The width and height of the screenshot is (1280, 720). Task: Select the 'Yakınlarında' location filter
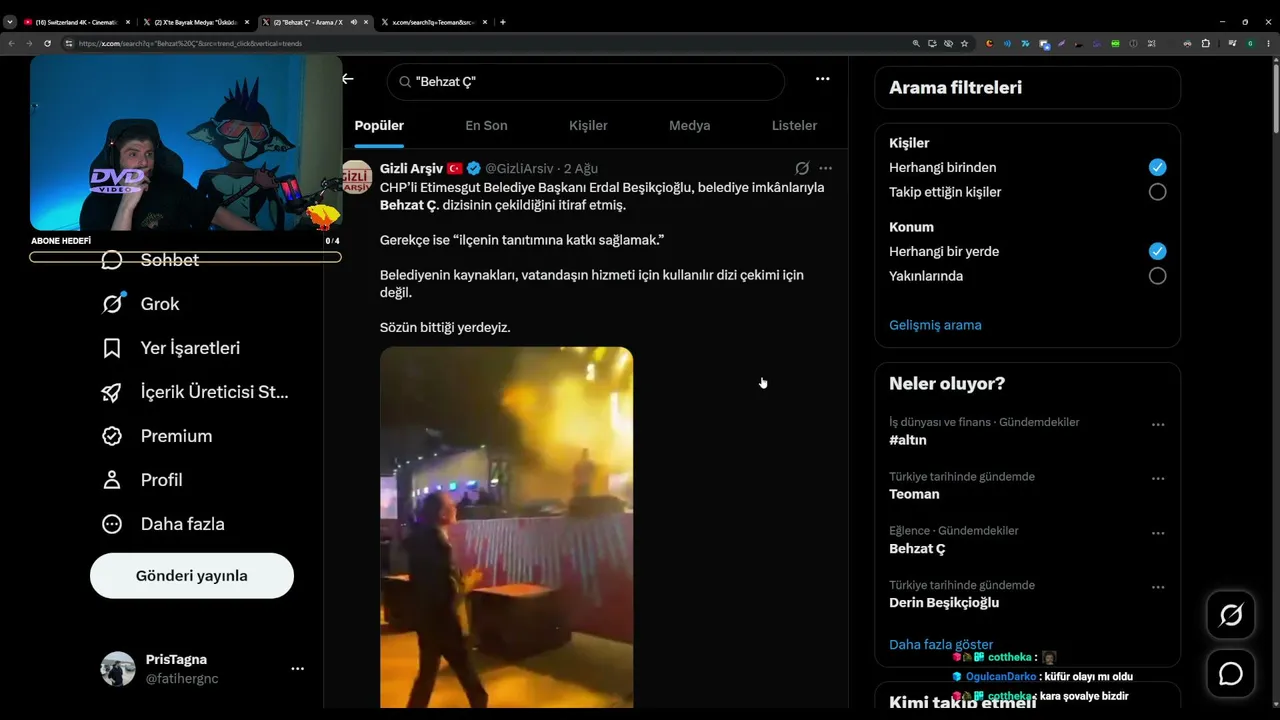point(1157,276)
